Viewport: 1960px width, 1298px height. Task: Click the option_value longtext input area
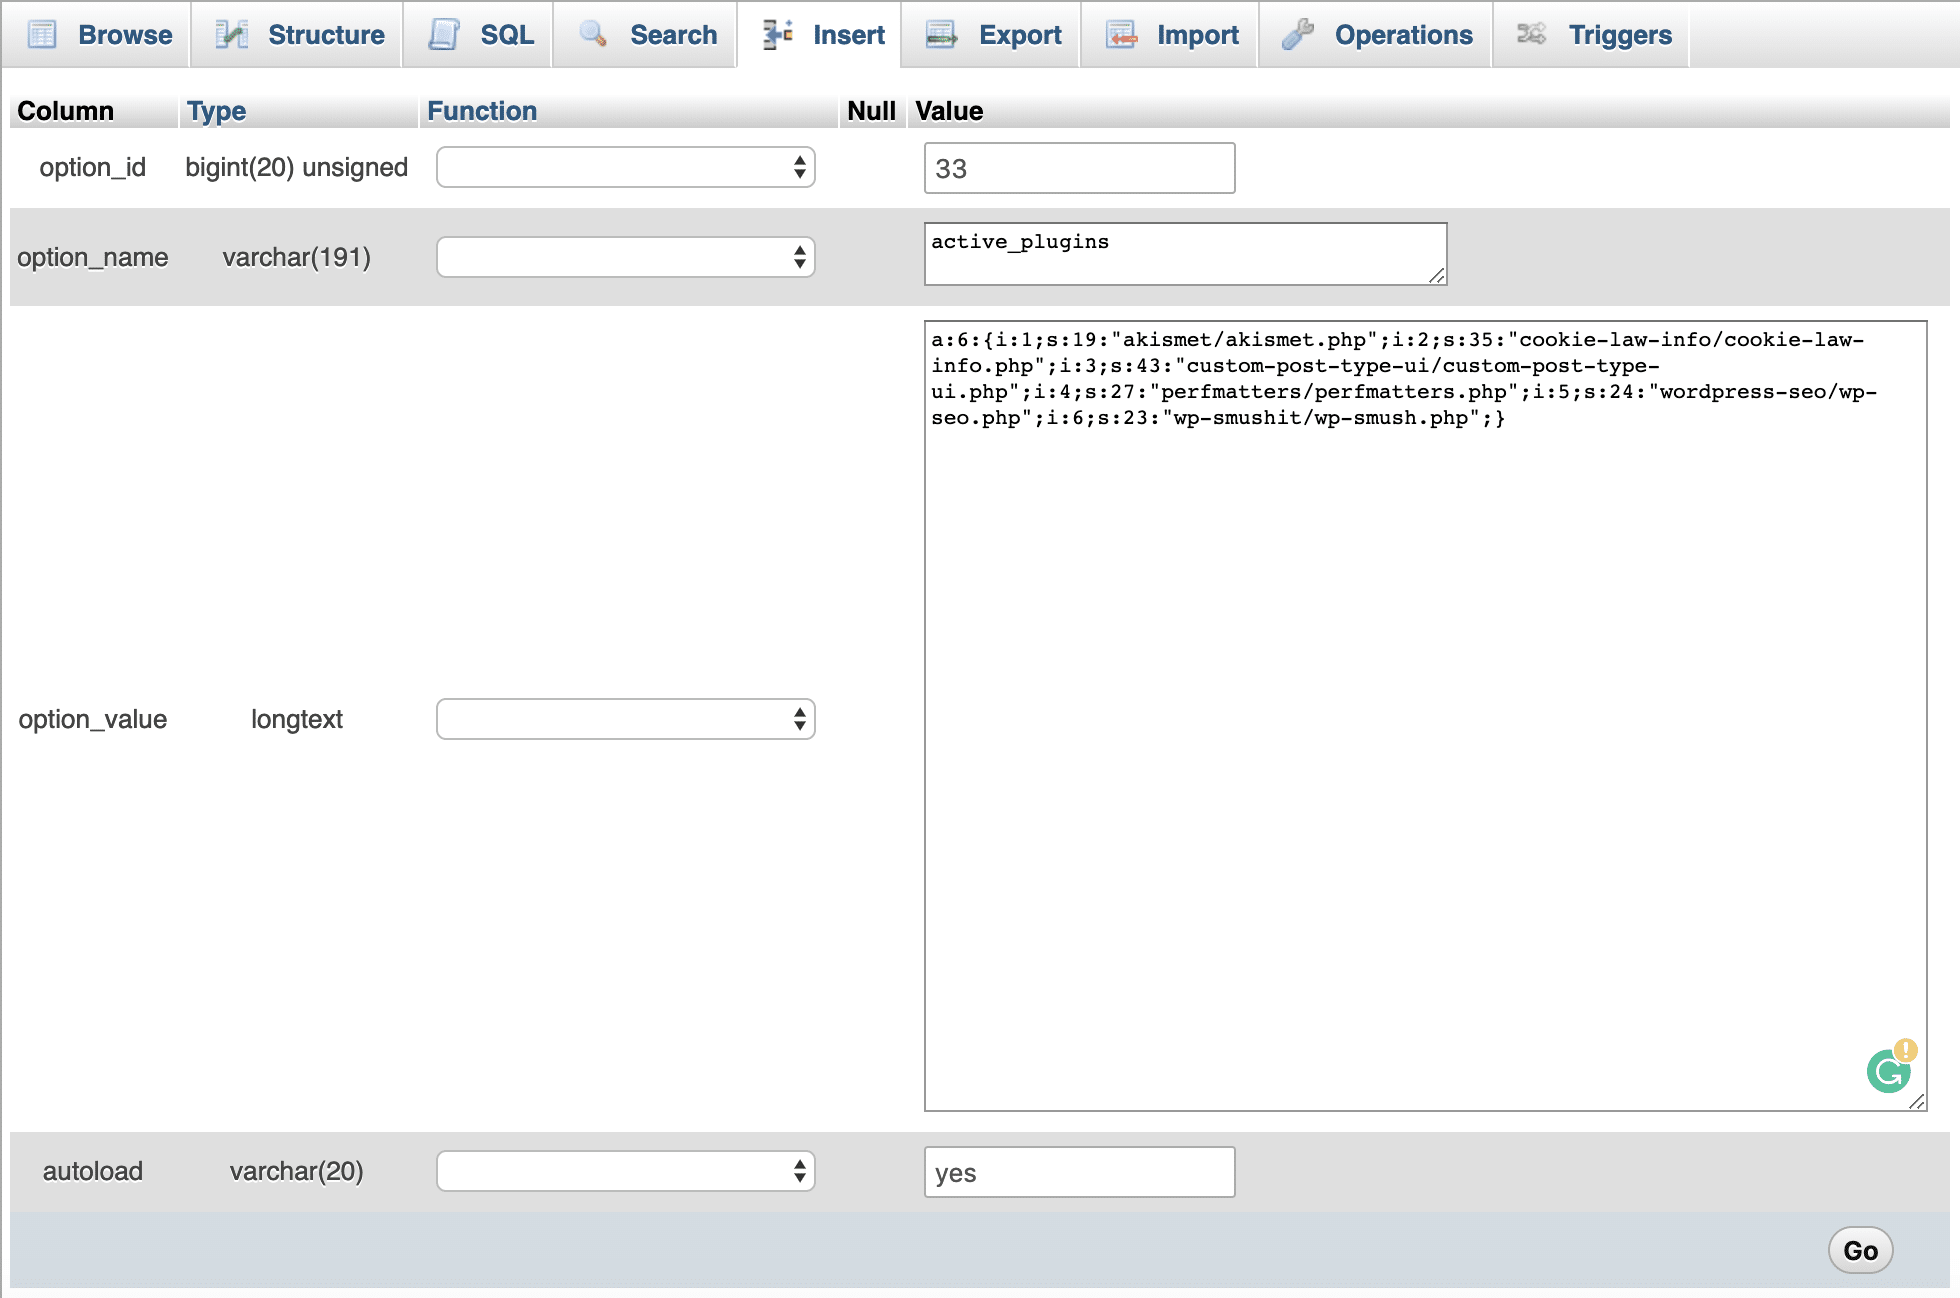(x=1420, y=711)
